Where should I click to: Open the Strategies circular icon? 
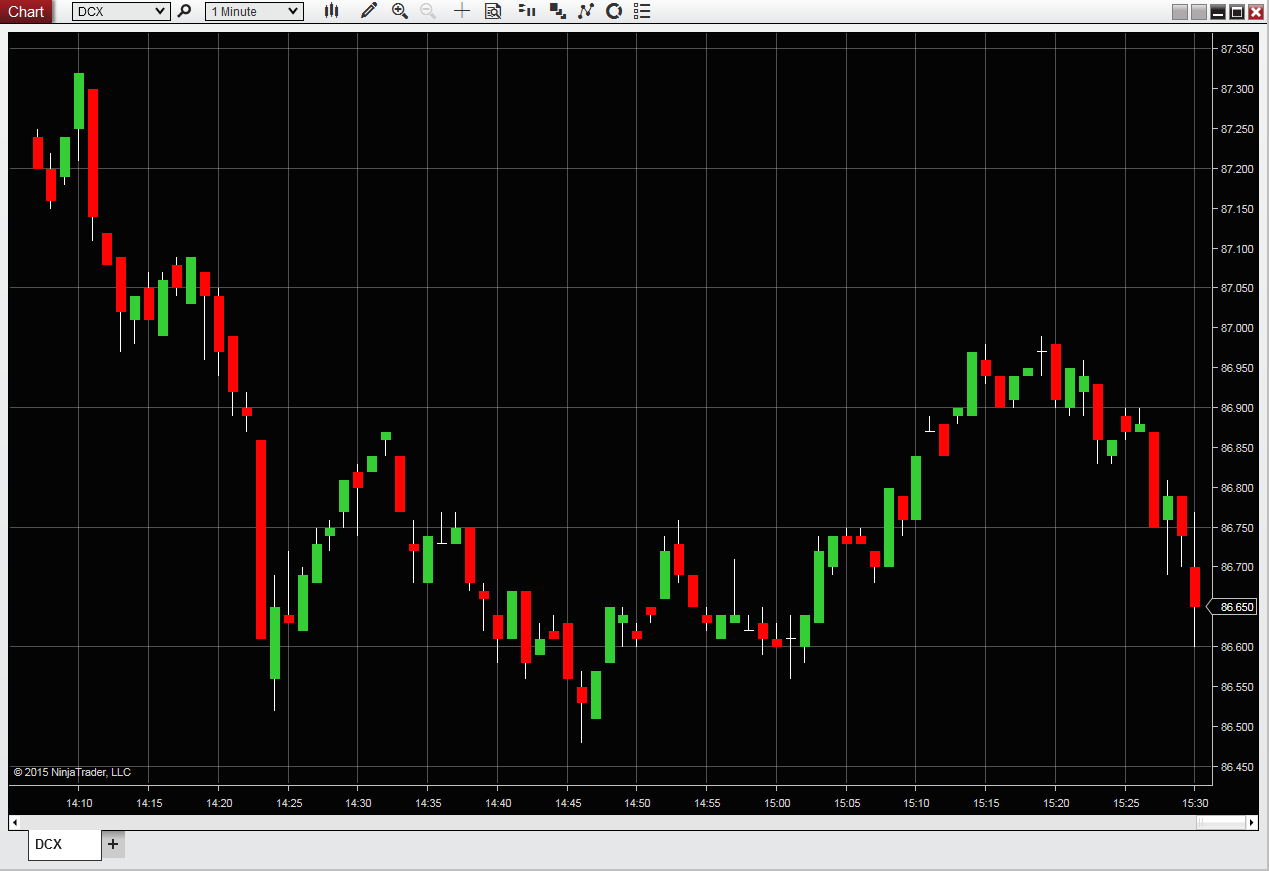614,11
